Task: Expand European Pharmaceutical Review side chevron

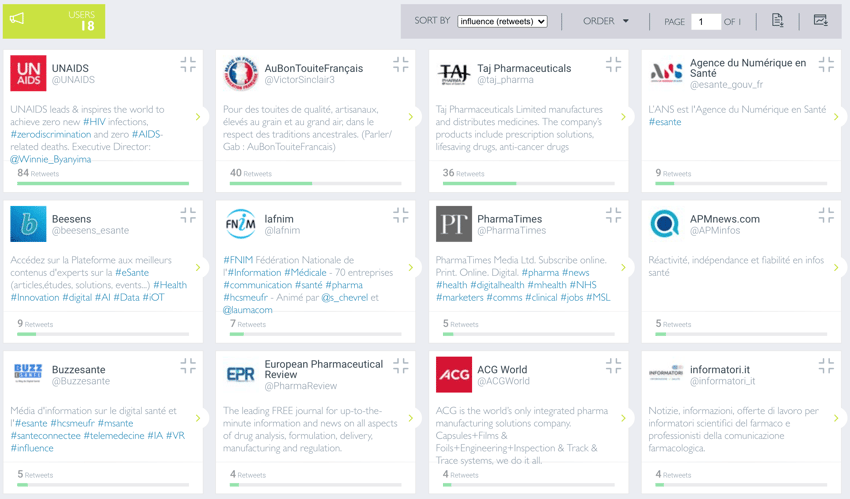Action: click(x=410, y=418)
